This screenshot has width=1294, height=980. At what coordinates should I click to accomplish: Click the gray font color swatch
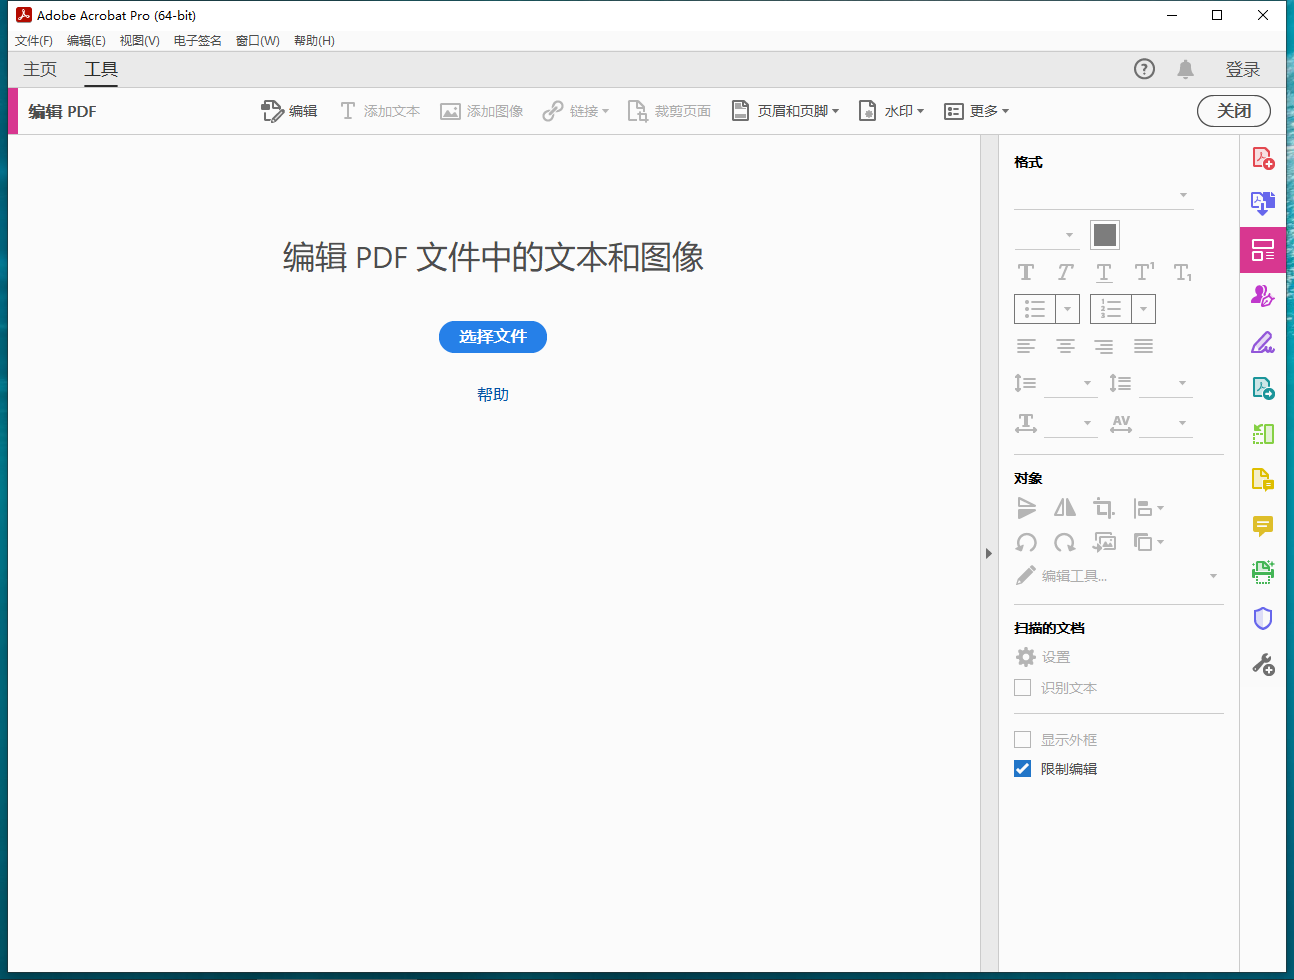click(x=1104, y=235)
